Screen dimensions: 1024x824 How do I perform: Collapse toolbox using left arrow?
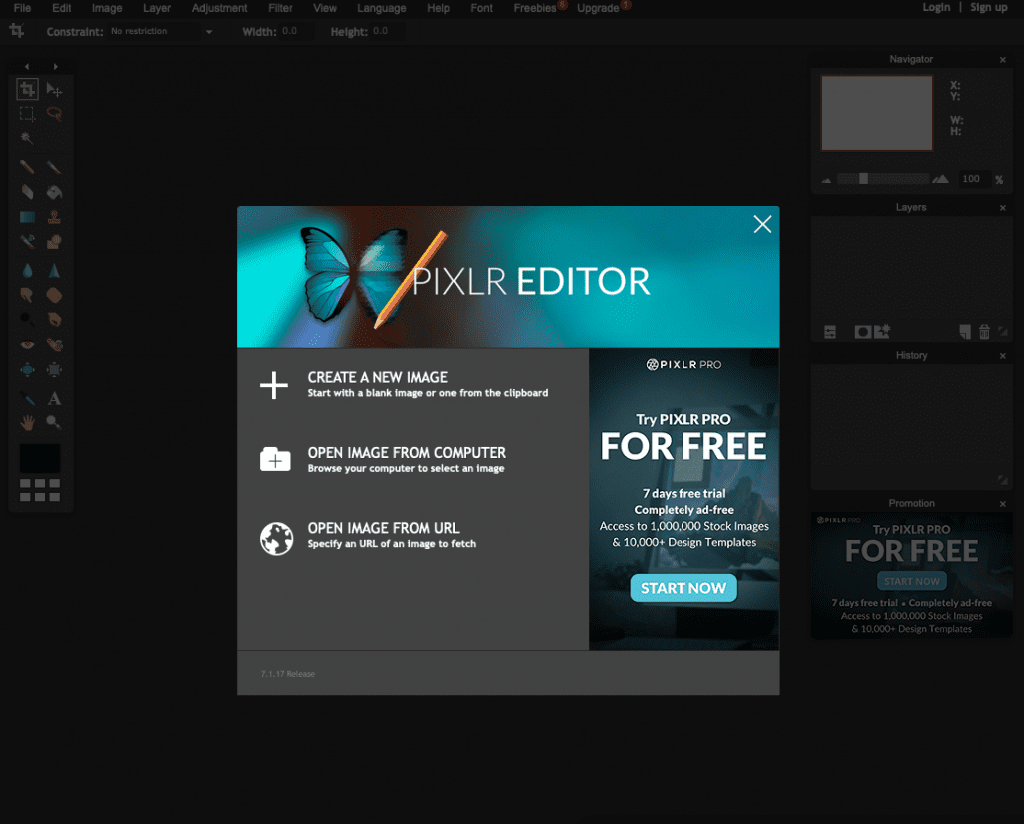pos(27,66)
